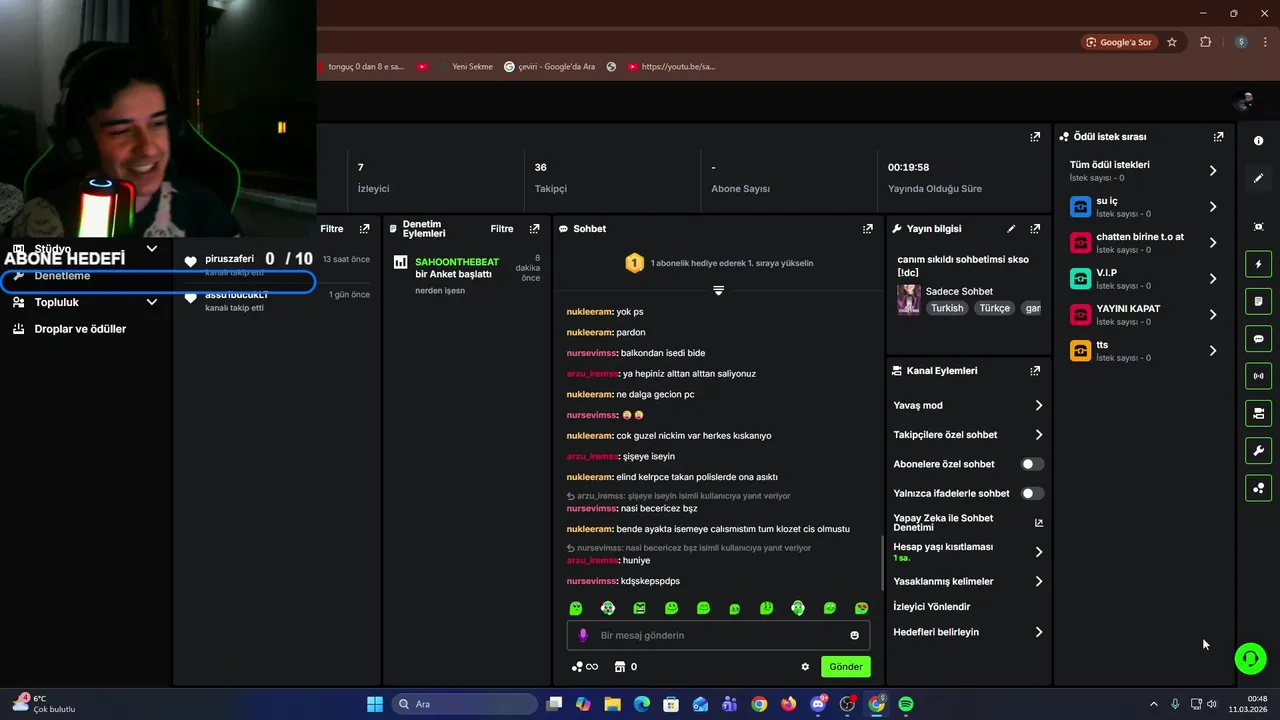Expand Takipçilere özel sohbet options
This screenshot has width=1280, height=720.
(968, 435)
